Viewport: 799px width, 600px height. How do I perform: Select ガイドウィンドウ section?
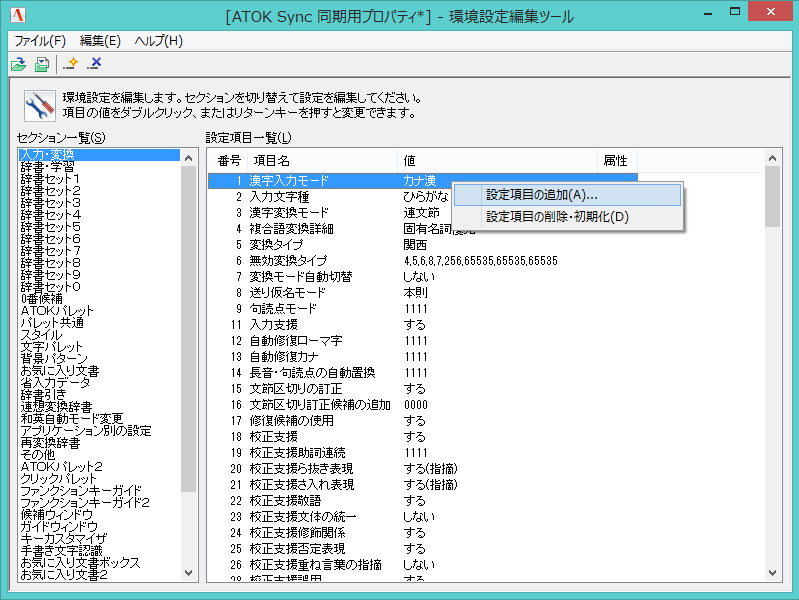coord(99,527)
